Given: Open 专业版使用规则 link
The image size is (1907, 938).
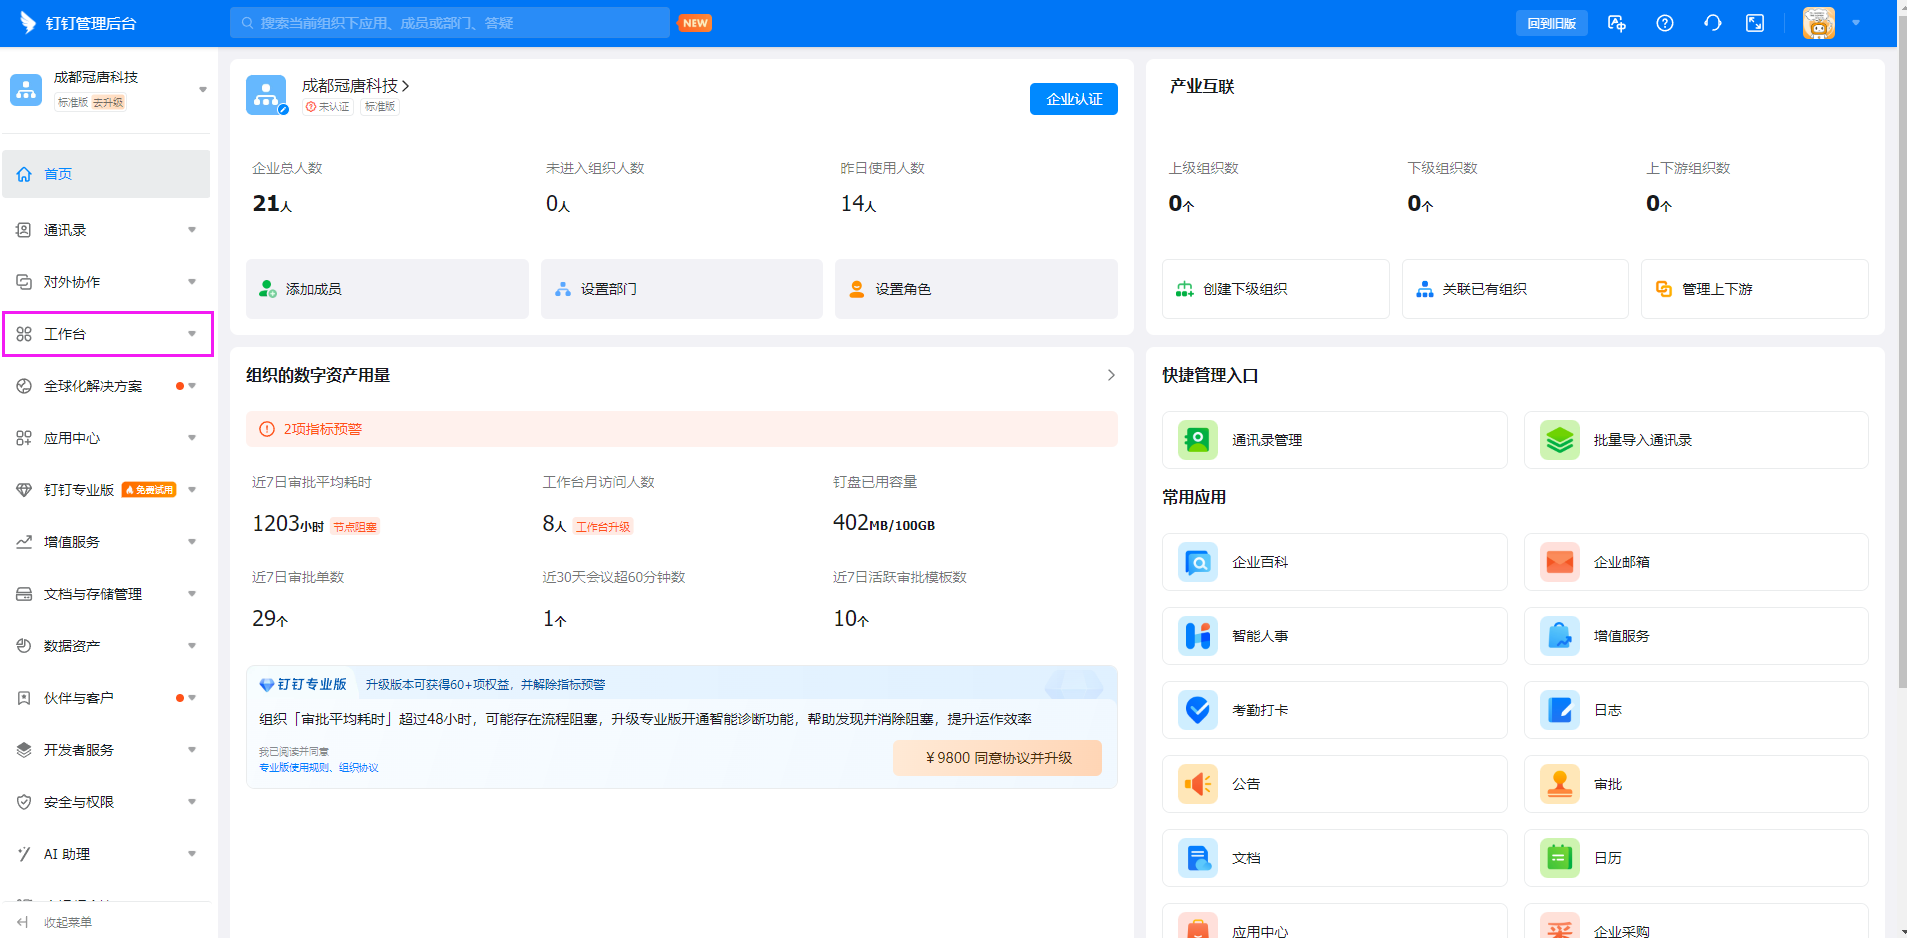Looking at the screenshot, I should pyautogui.click(x=294, y=768).
